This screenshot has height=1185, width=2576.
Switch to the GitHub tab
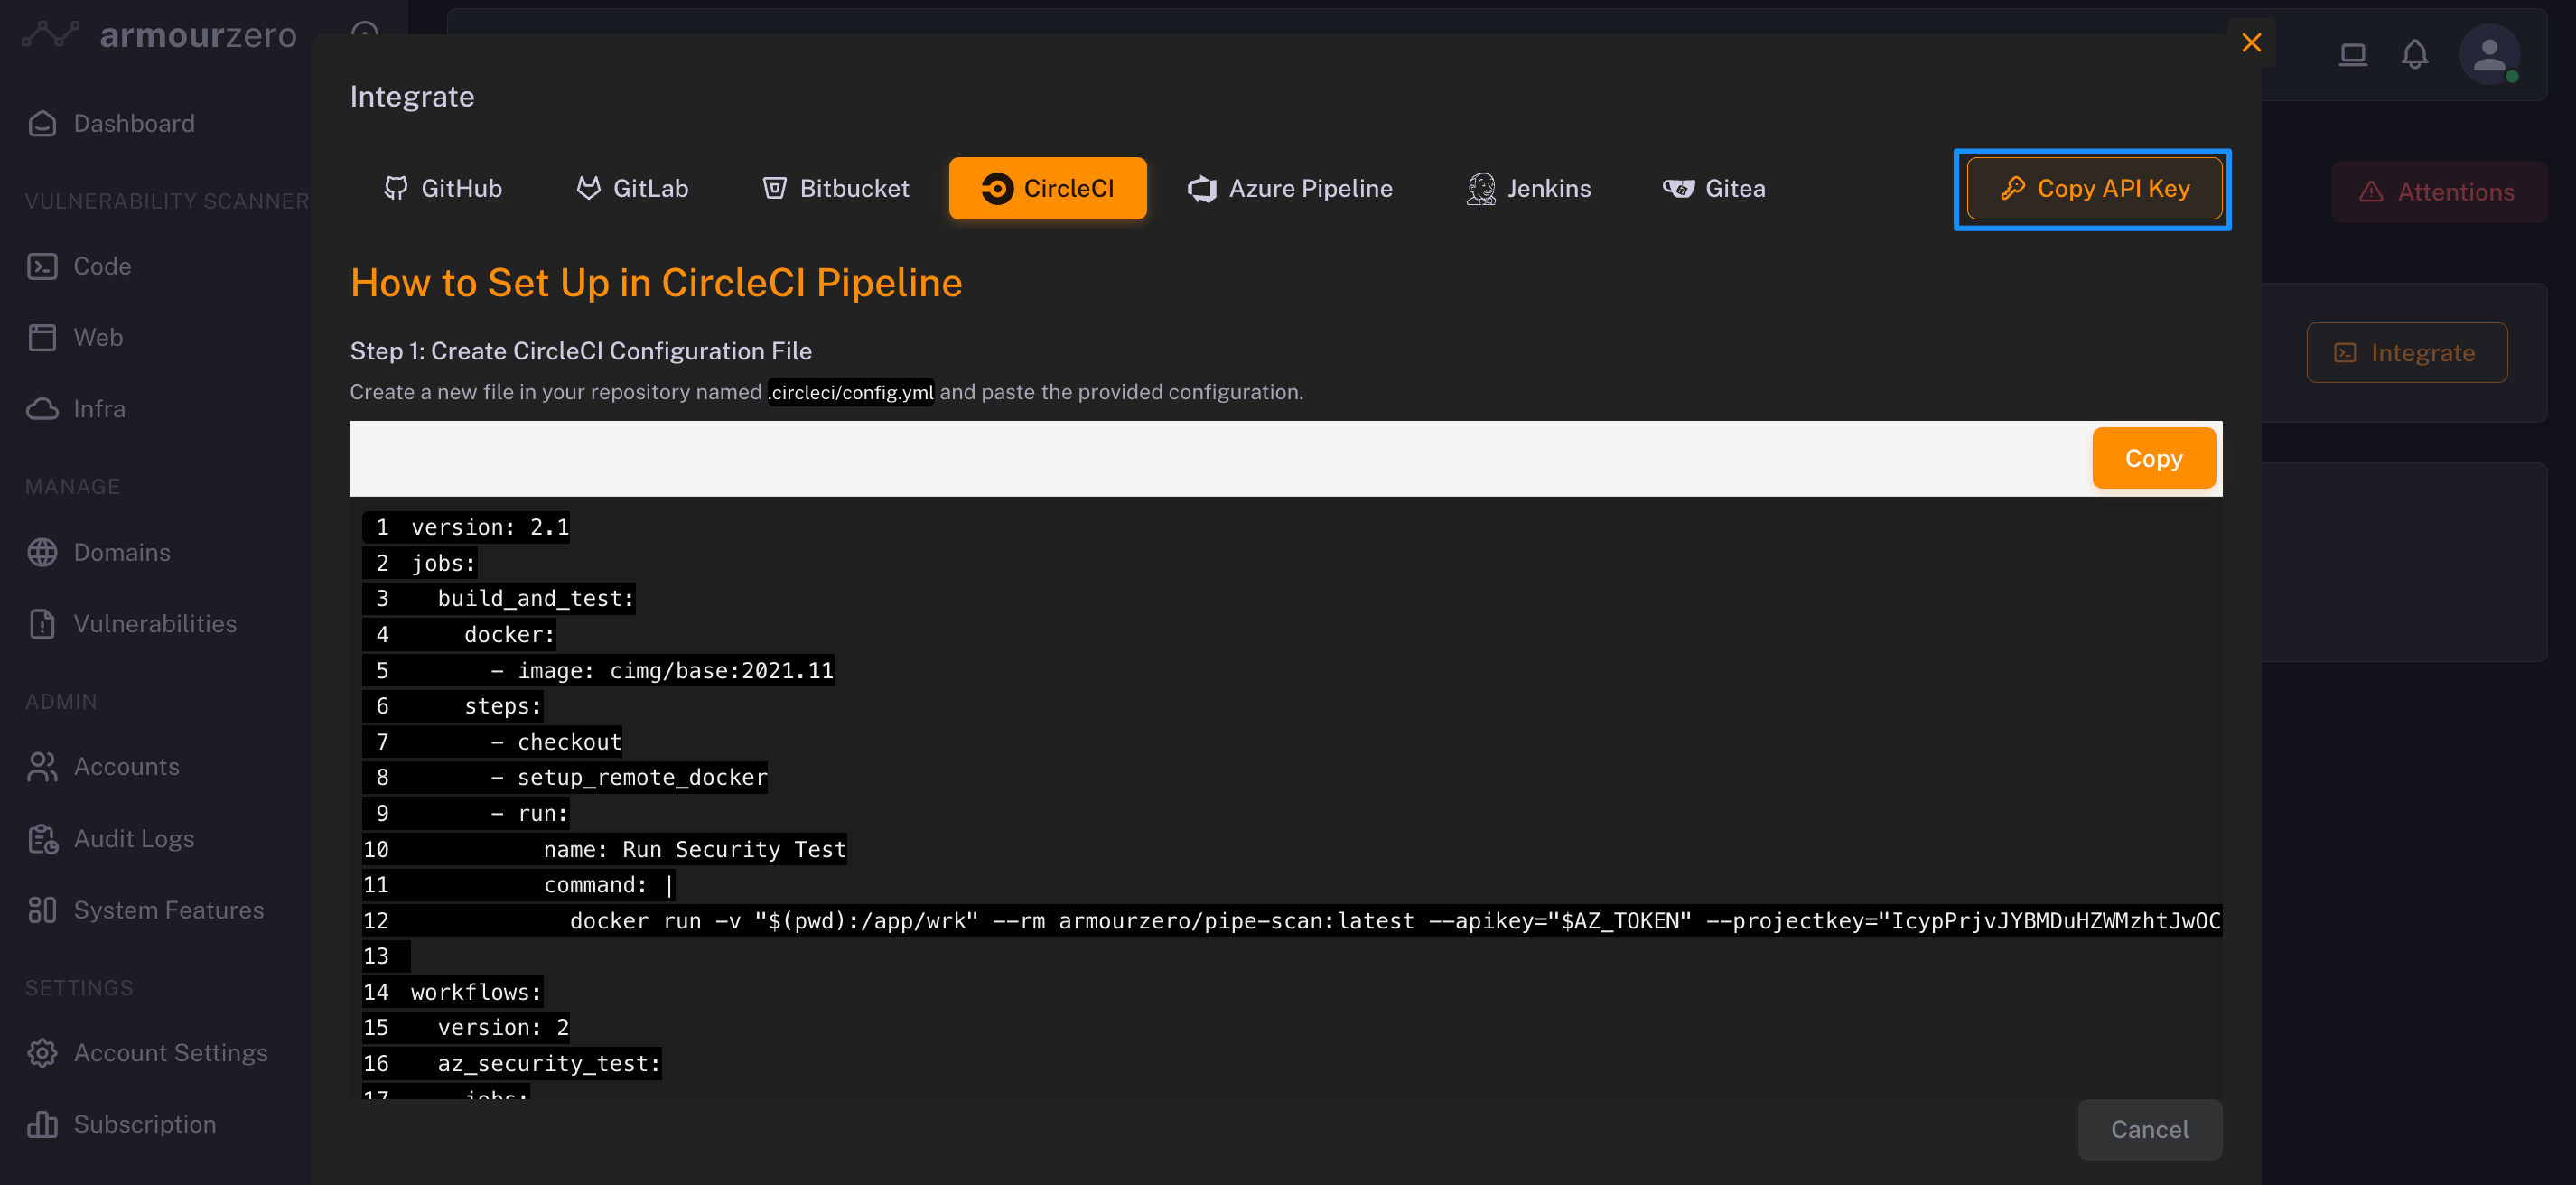tap(443, 188)
